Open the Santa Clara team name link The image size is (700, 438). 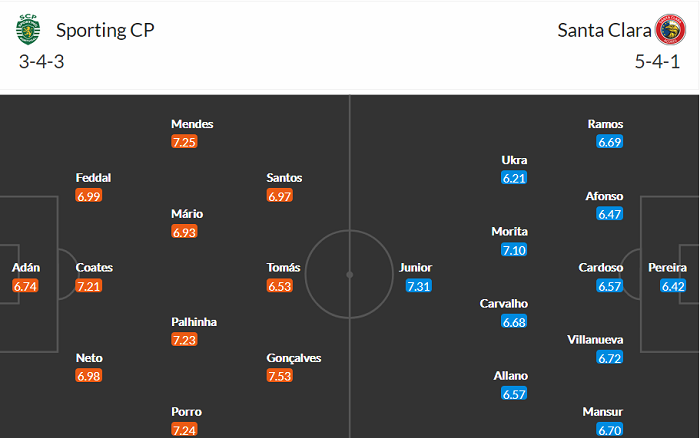[601, 29]
